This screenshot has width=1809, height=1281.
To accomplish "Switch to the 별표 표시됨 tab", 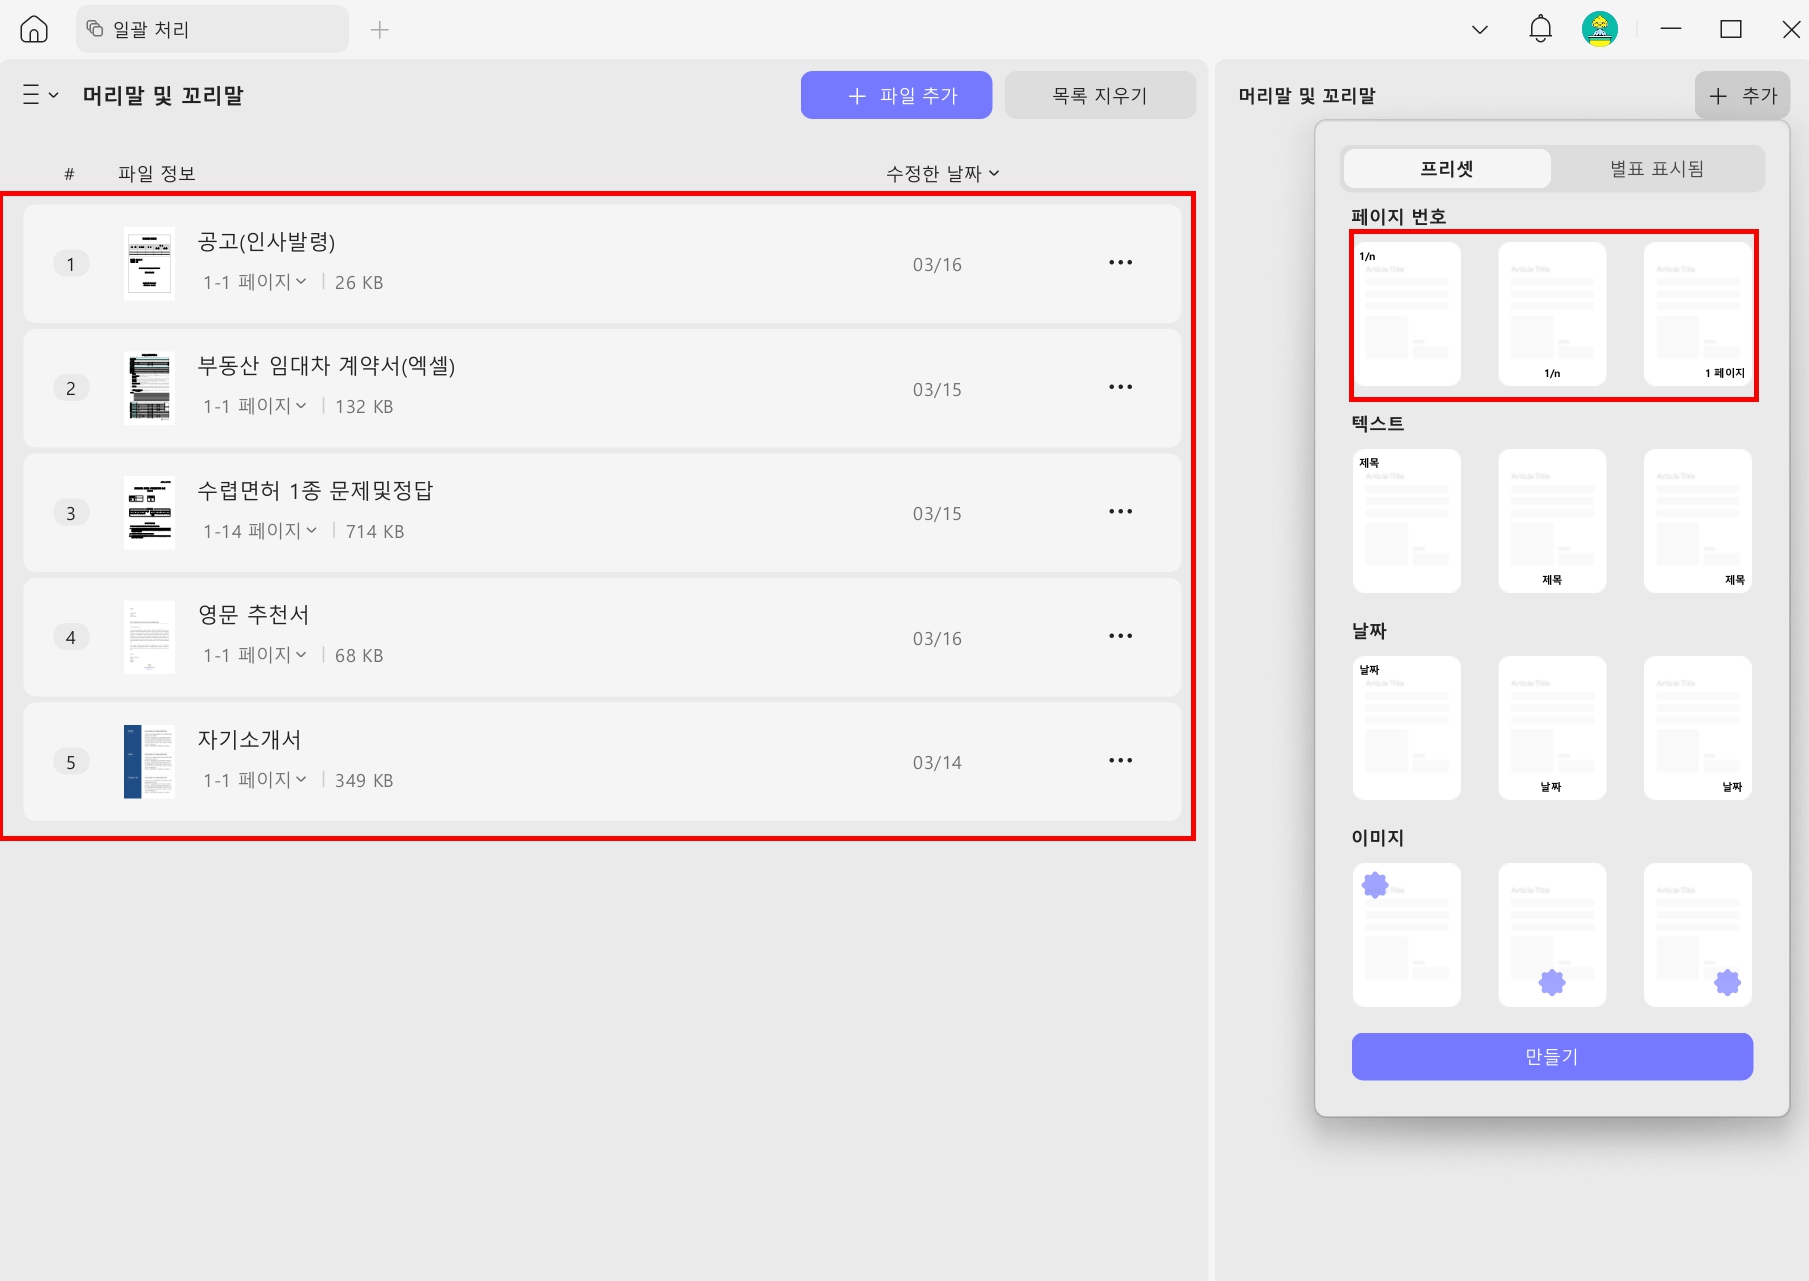I will tap(1657, 169).
